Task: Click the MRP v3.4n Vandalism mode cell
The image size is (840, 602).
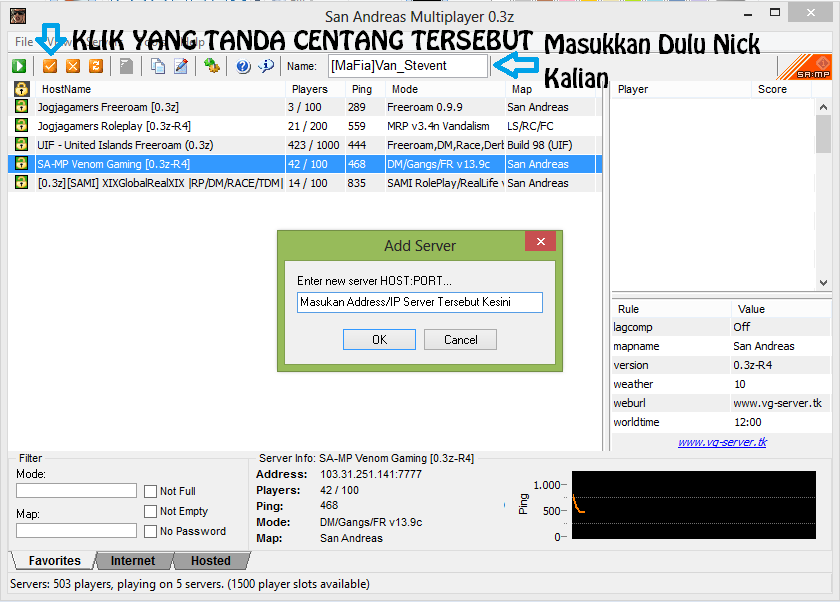Action: [x=438, y=126]
